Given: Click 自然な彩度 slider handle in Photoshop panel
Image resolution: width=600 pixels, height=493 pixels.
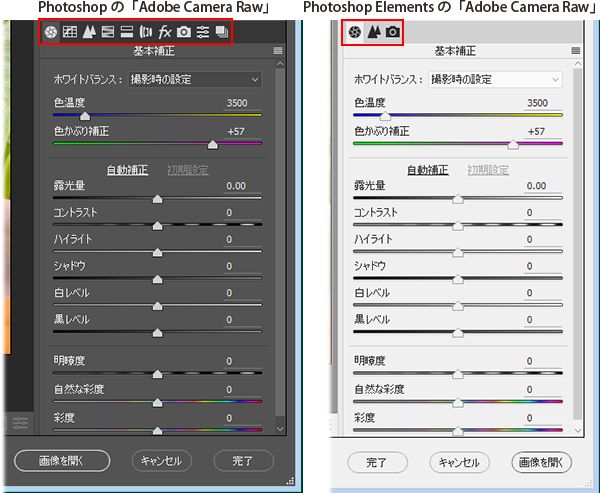Looking at the screenshot, I should 157,403.
